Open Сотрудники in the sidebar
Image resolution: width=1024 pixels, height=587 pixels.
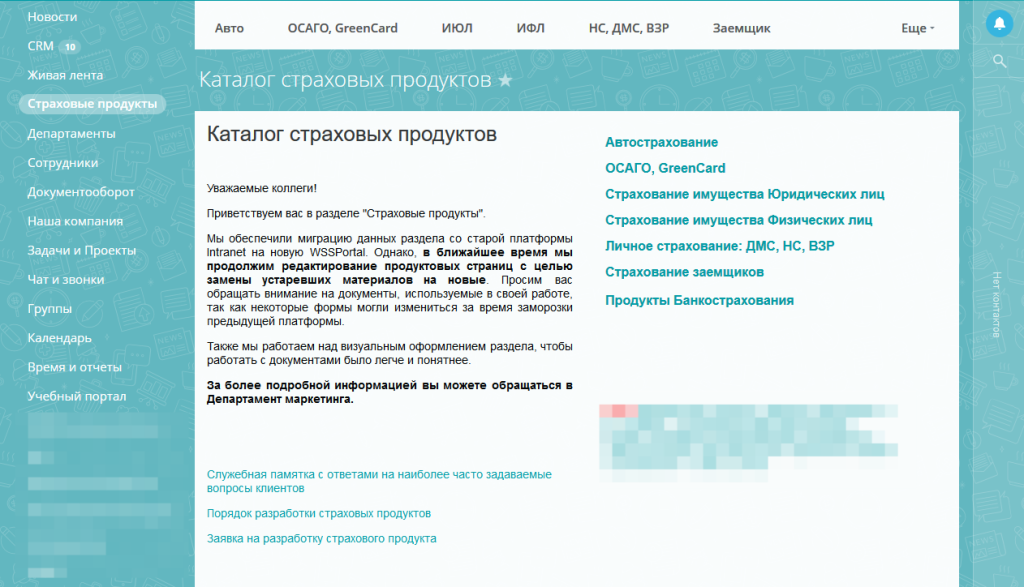(63, 163)
